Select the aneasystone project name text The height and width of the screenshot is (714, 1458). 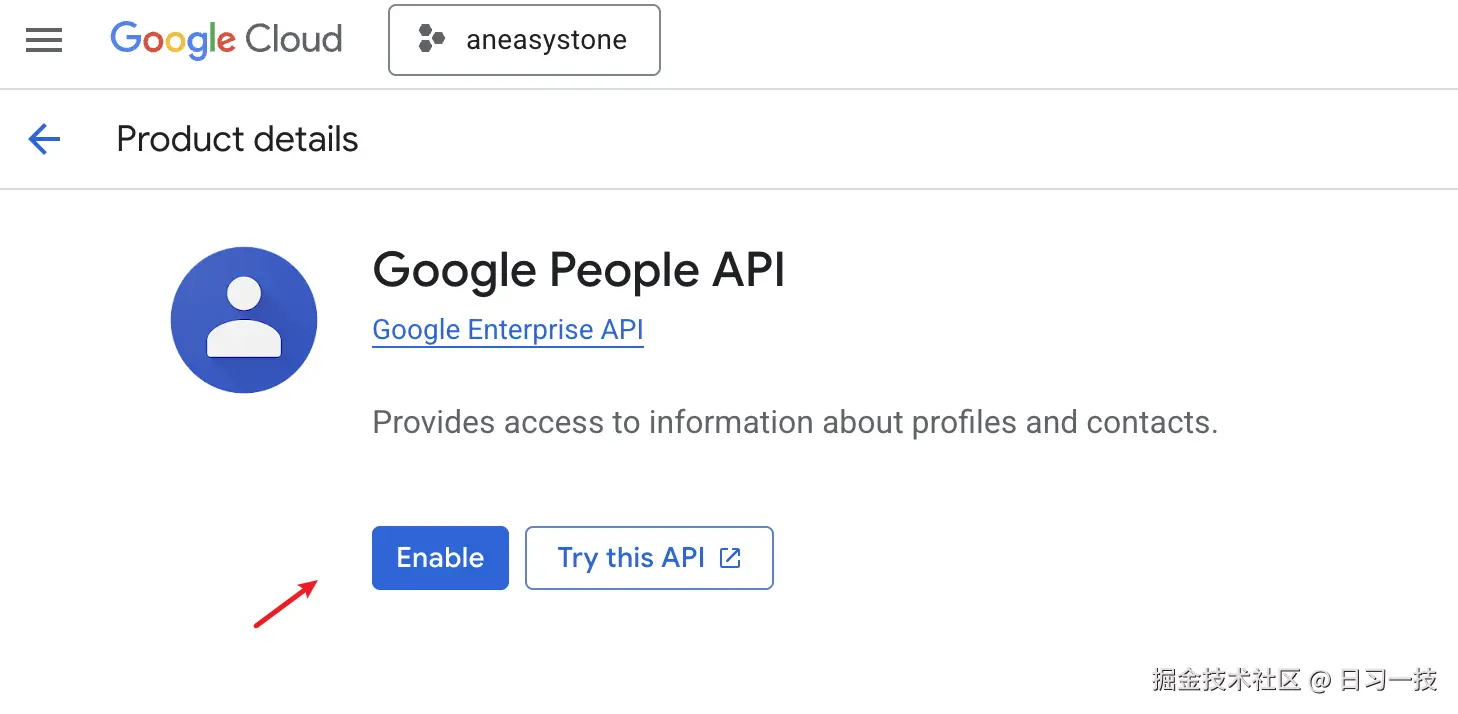pyautogui.click(x=545, y=40)
